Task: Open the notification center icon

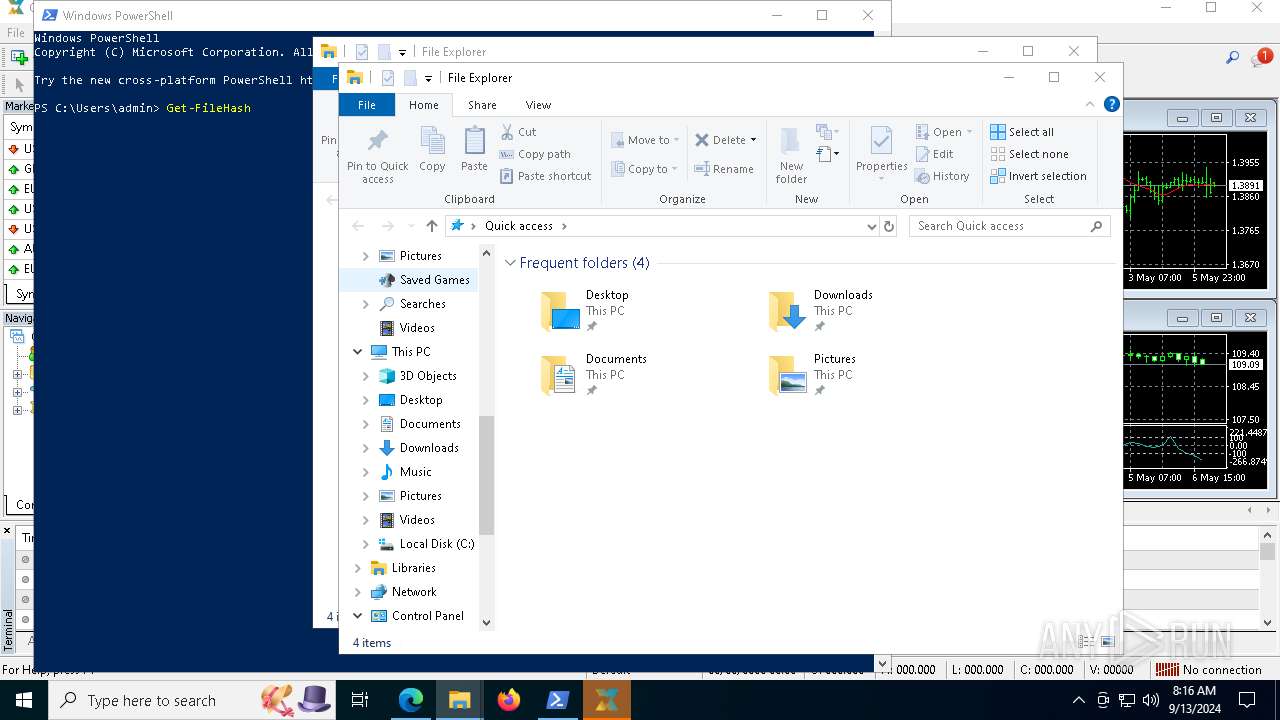Action: [x=1247, y=700]
